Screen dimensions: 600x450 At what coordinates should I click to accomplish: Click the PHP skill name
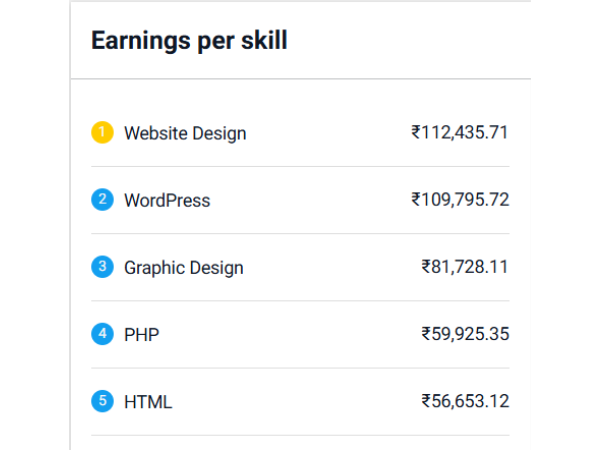[x=141, y=335]
